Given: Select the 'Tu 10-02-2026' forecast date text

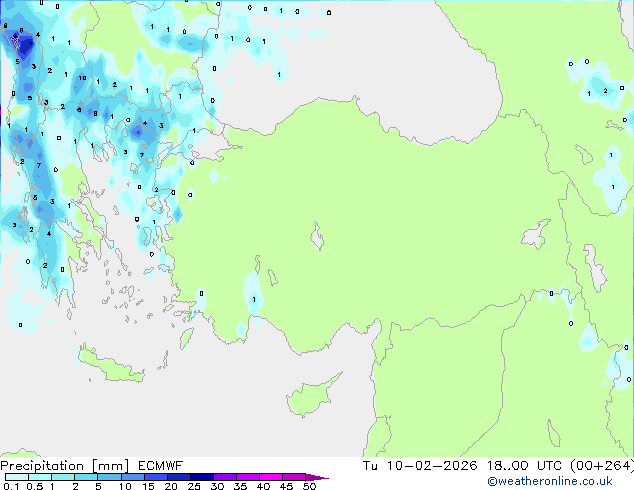Looking at the screenshot, I should pyautogui.click(x=420, y=466).
